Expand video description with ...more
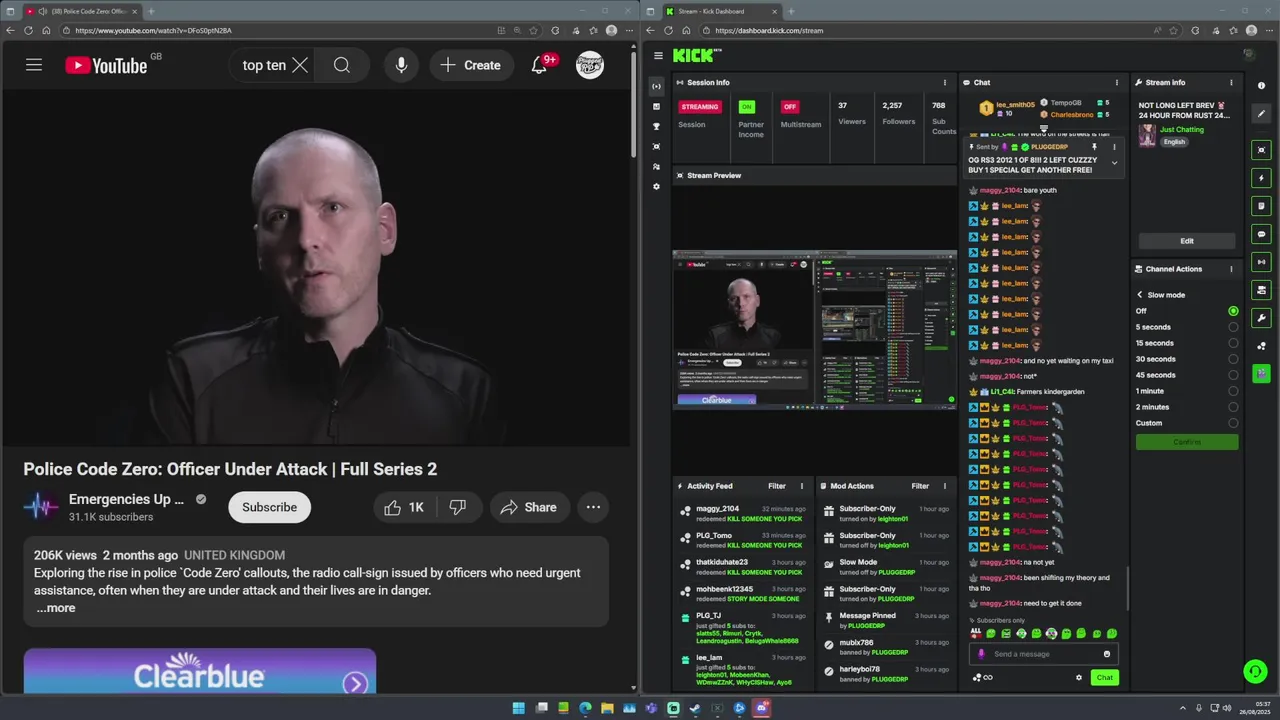1280x720 pixels. [56, 608]
